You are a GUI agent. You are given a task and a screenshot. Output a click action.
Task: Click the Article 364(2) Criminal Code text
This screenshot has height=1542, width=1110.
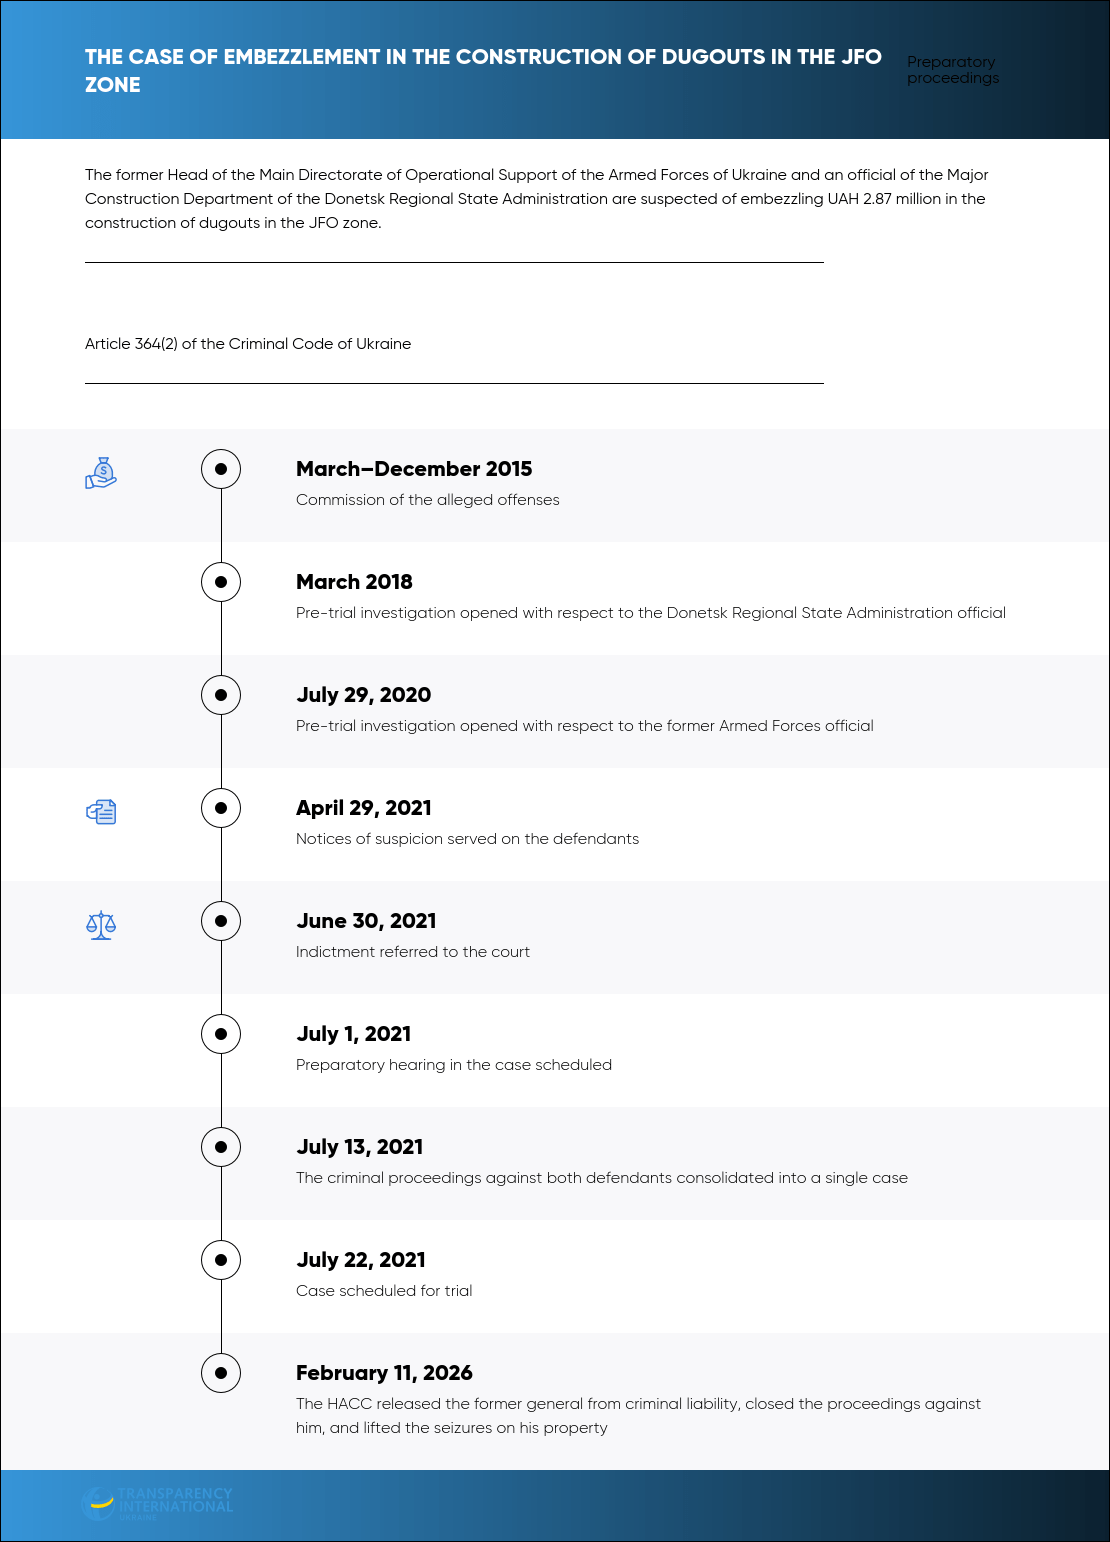248,344
